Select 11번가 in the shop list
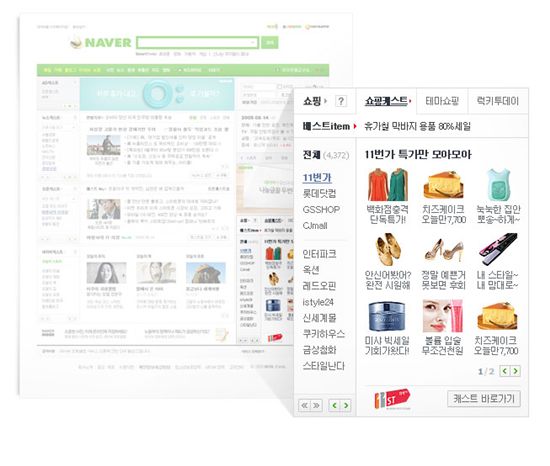 tap(317, 178)
